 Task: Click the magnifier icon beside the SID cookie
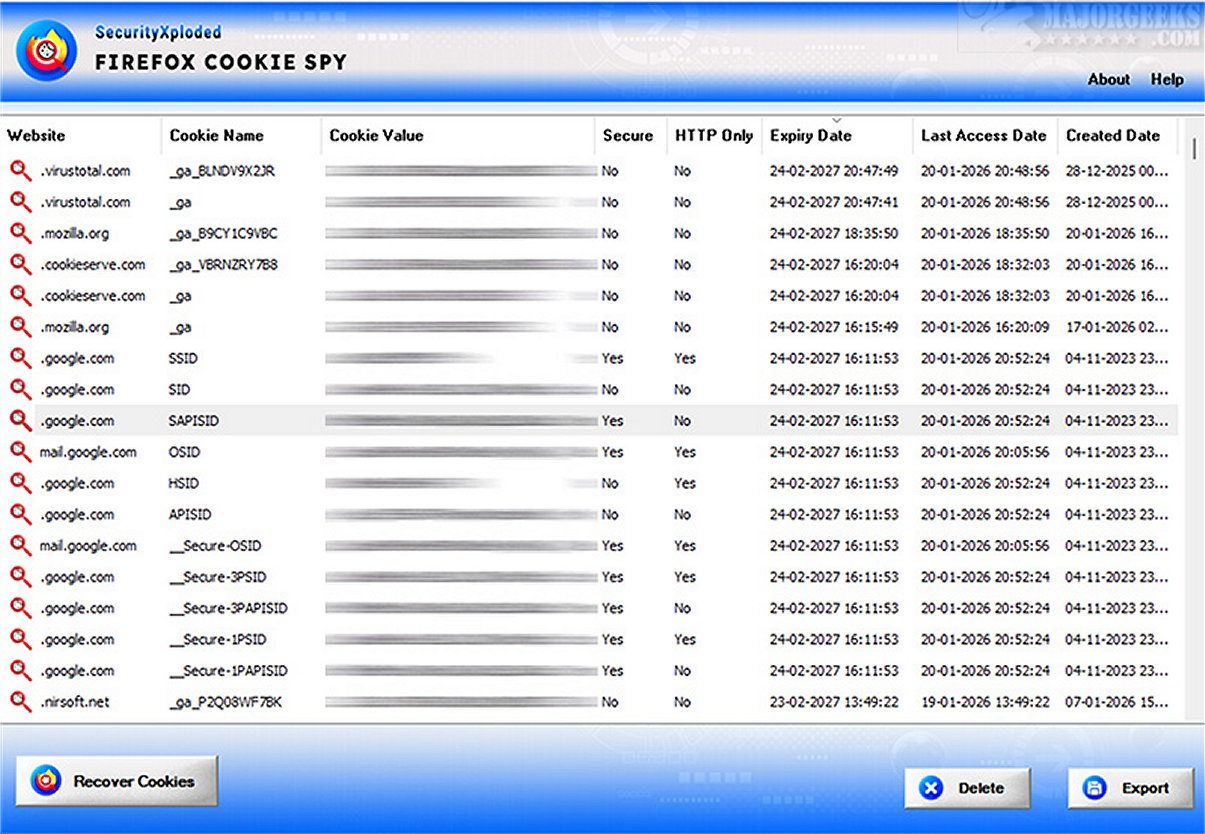(x=20, y=389)
